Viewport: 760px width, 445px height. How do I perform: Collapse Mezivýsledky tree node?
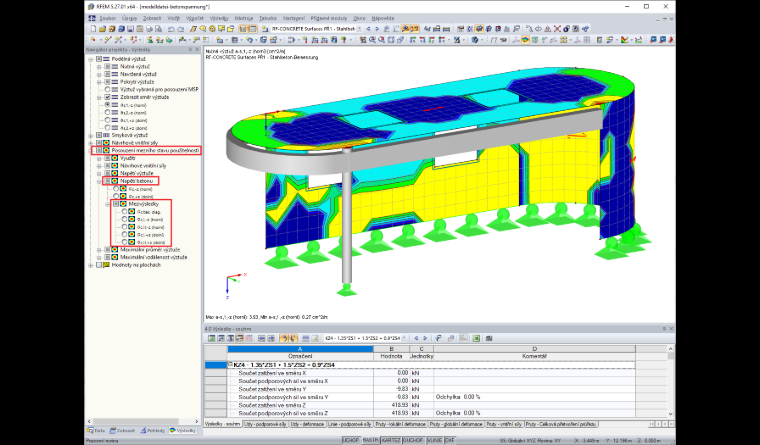coord(108,204)
